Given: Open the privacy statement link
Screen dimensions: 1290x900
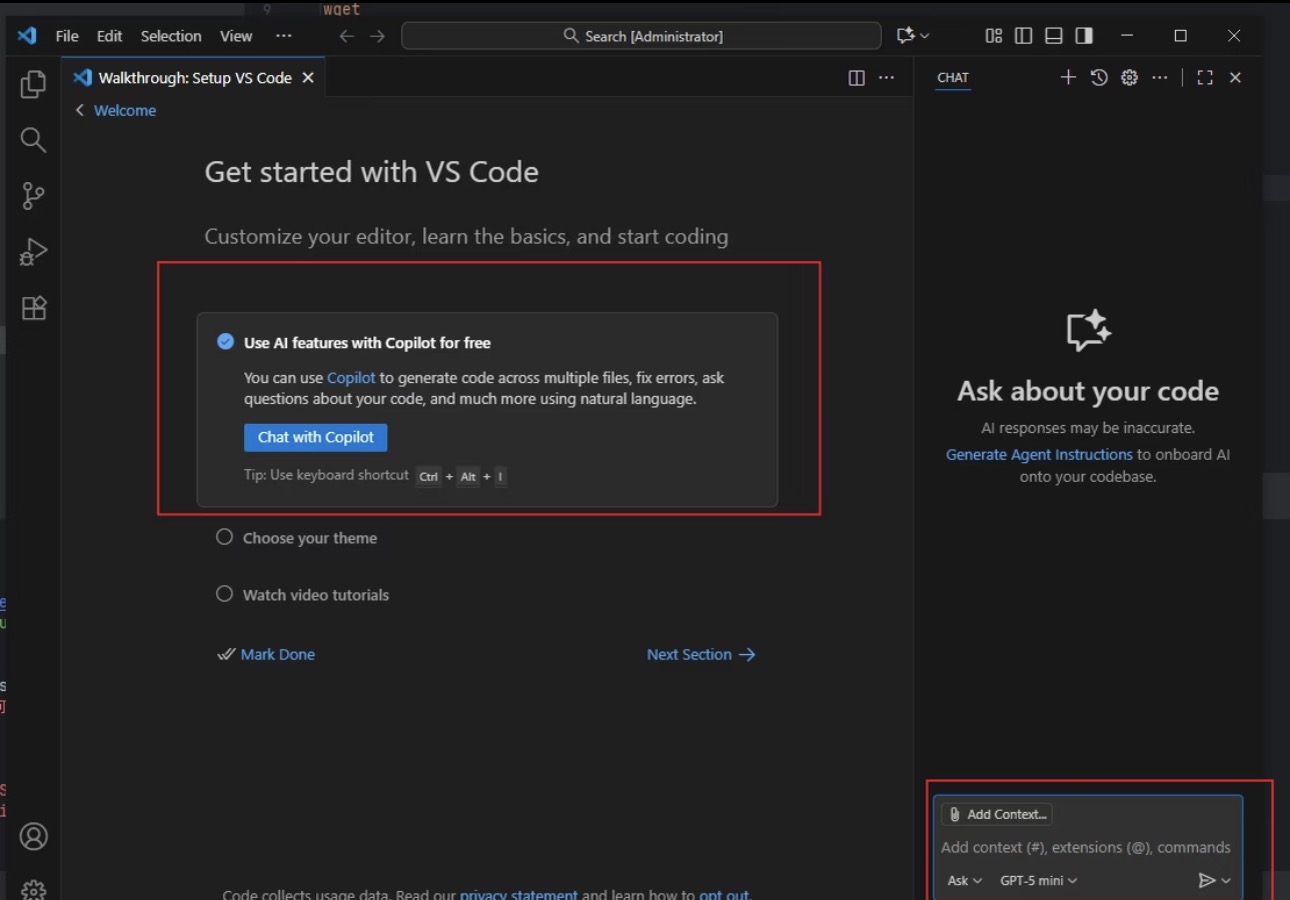Looking at the screenshot, I should (518, 893).
